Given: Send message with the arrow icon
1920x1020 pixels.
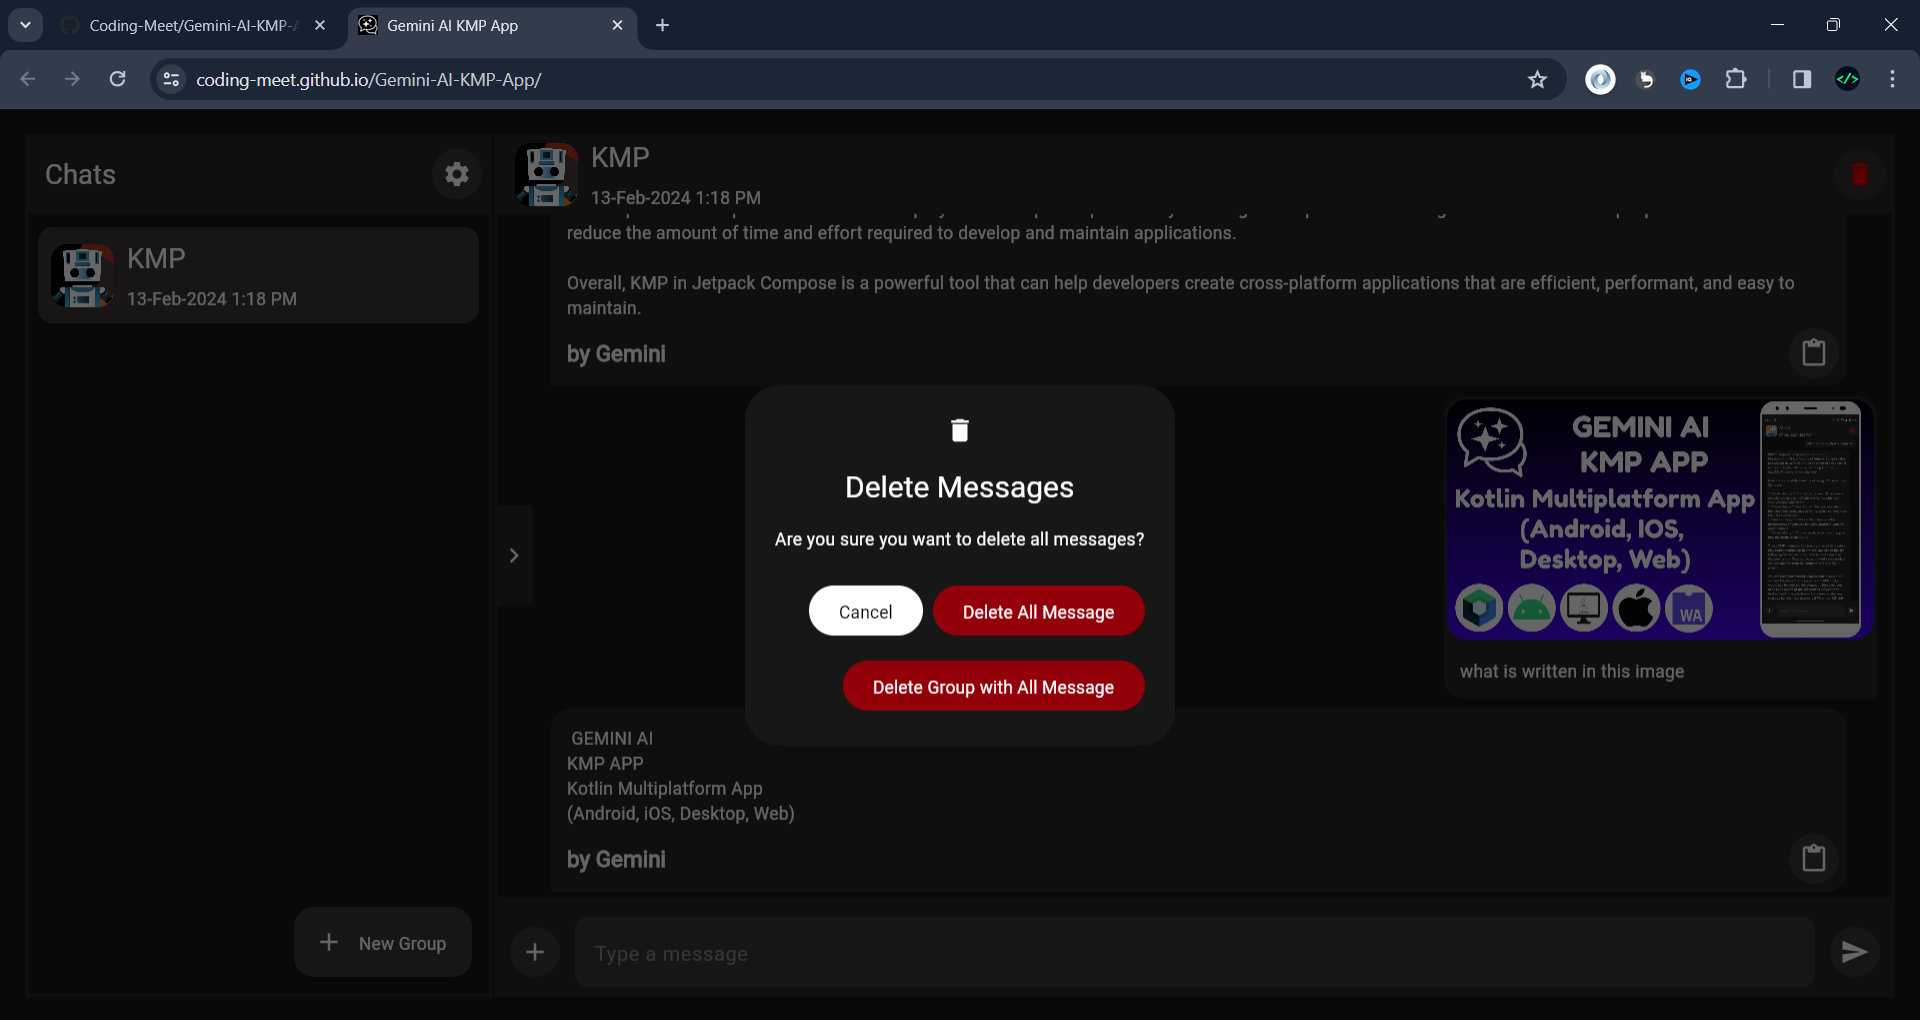Looking at the screenshot, I should [1854, 952].
